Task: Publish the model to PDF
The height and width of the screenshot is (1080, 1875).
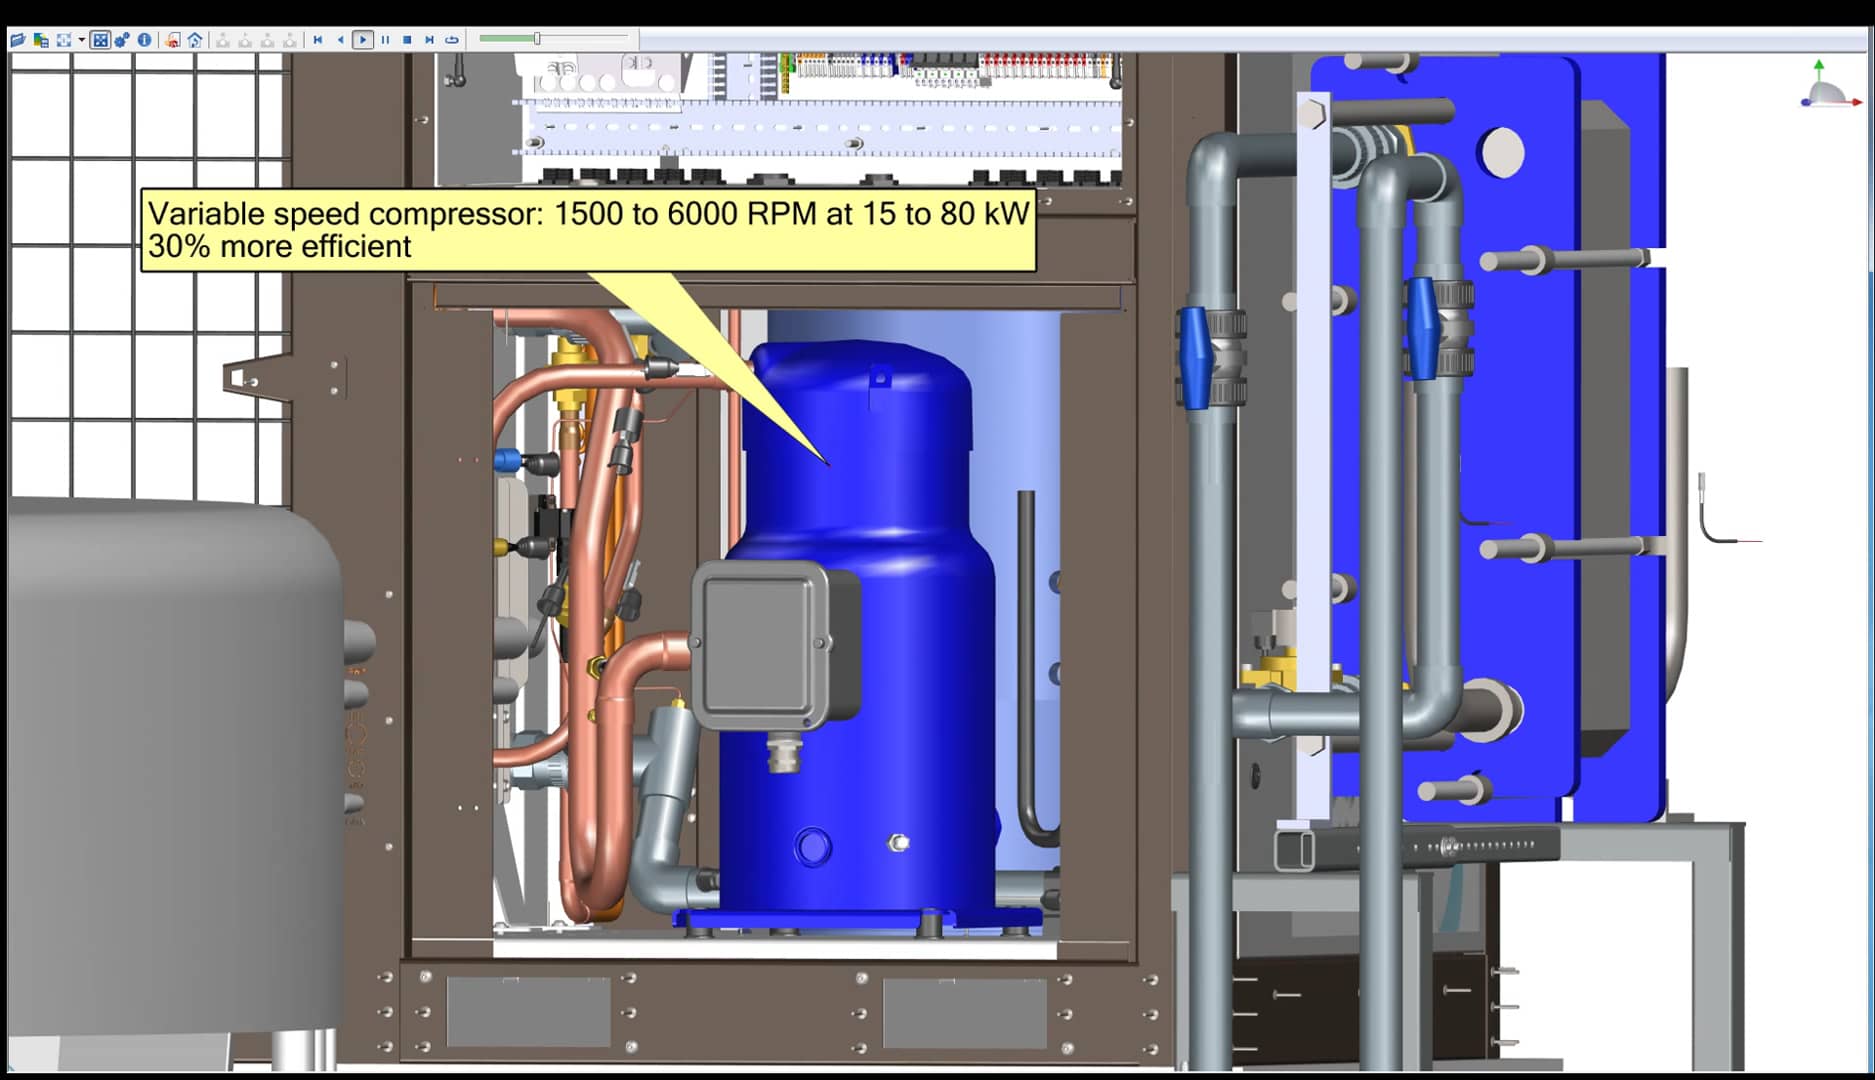Action: (x=171, y=40)
